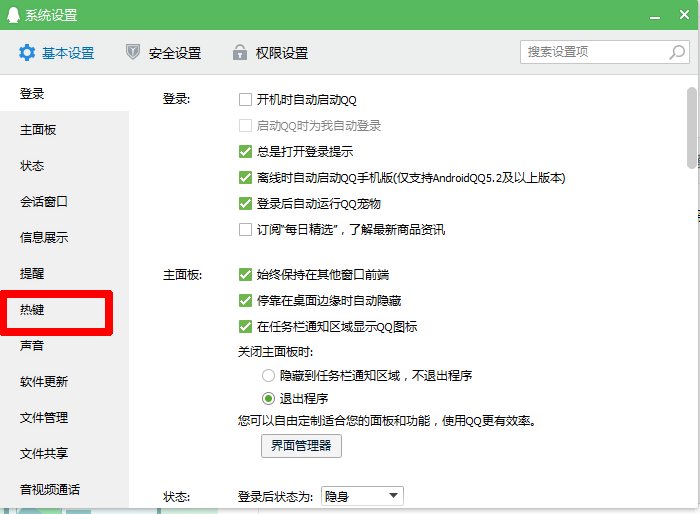This screenshot has width=700, height=514.
Task: Go to 文件管理 in sidebar
Action: pyautogui.click(x=64, y=418)
